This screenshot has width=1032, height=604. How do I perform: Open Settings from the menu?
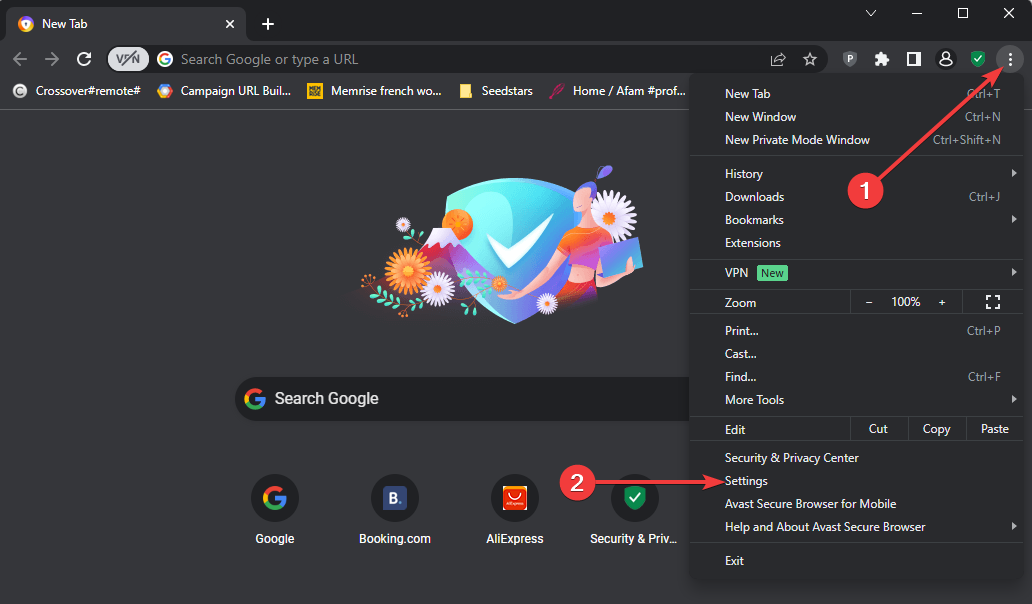click(x=856, y=481)
